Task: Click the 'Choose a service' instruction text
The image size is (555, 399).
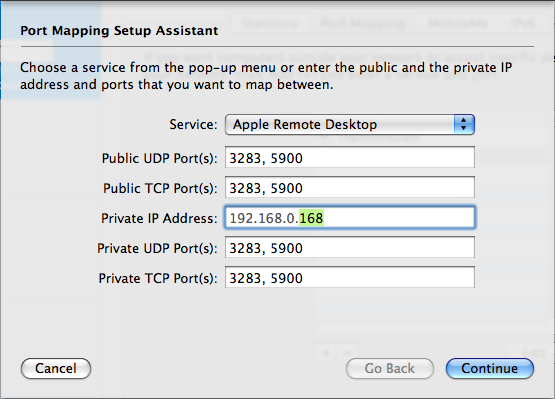Action: coord(266,76)
